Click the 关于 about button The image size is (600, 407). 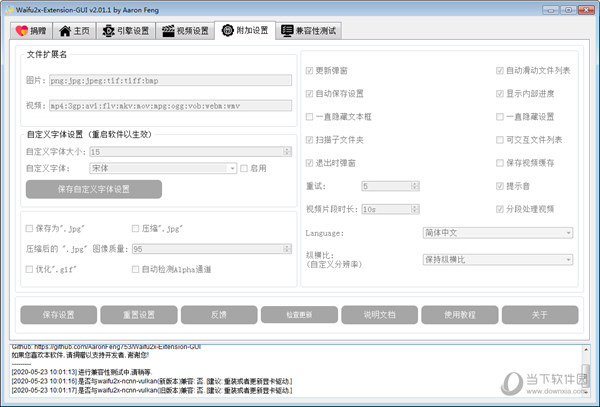(540, 315)
